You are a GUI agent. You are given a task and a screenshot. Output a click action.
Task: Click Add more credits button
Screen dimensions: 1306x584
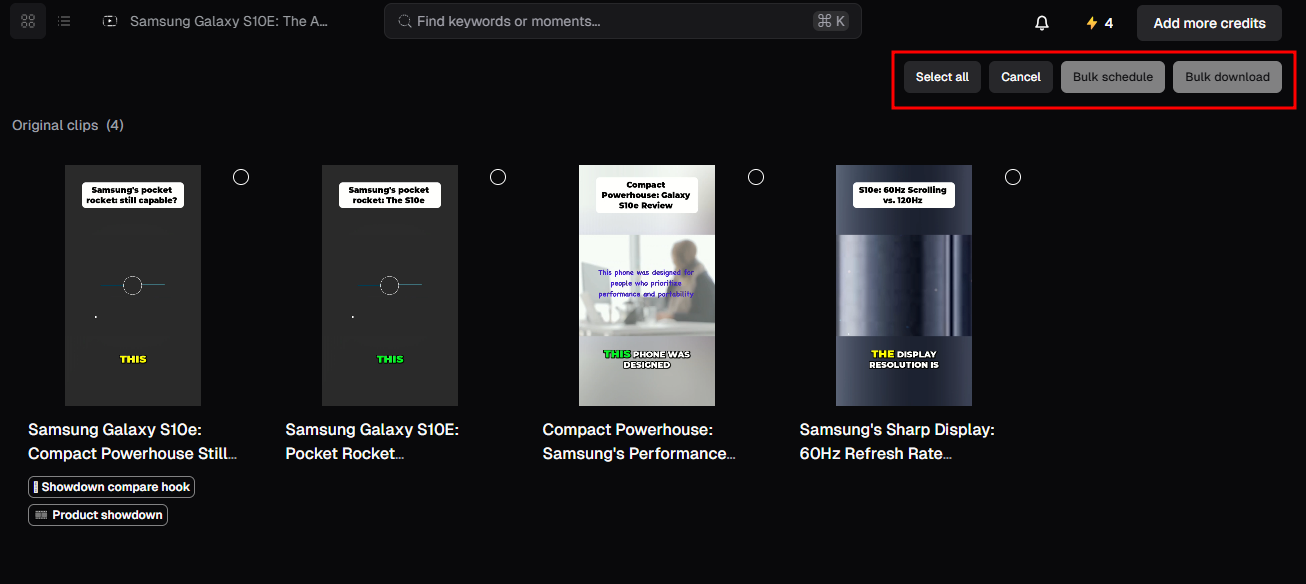coord(1209,23)
